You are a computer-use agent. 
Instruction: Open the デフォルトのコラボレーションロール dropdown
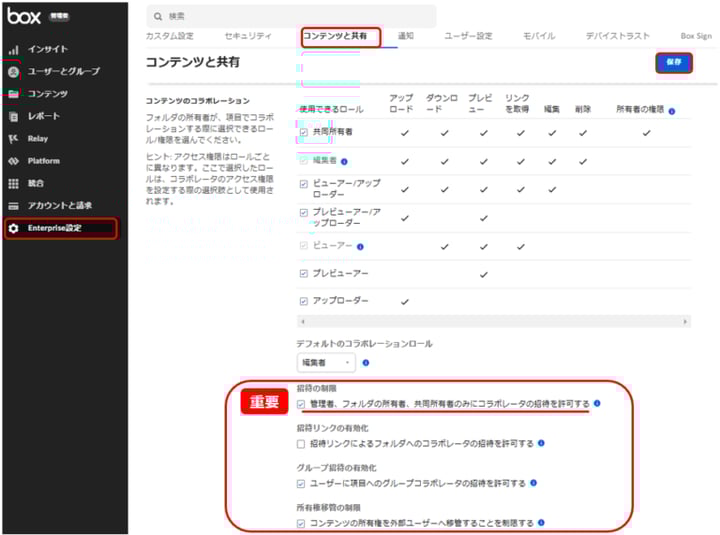click(x=326, y=363)
